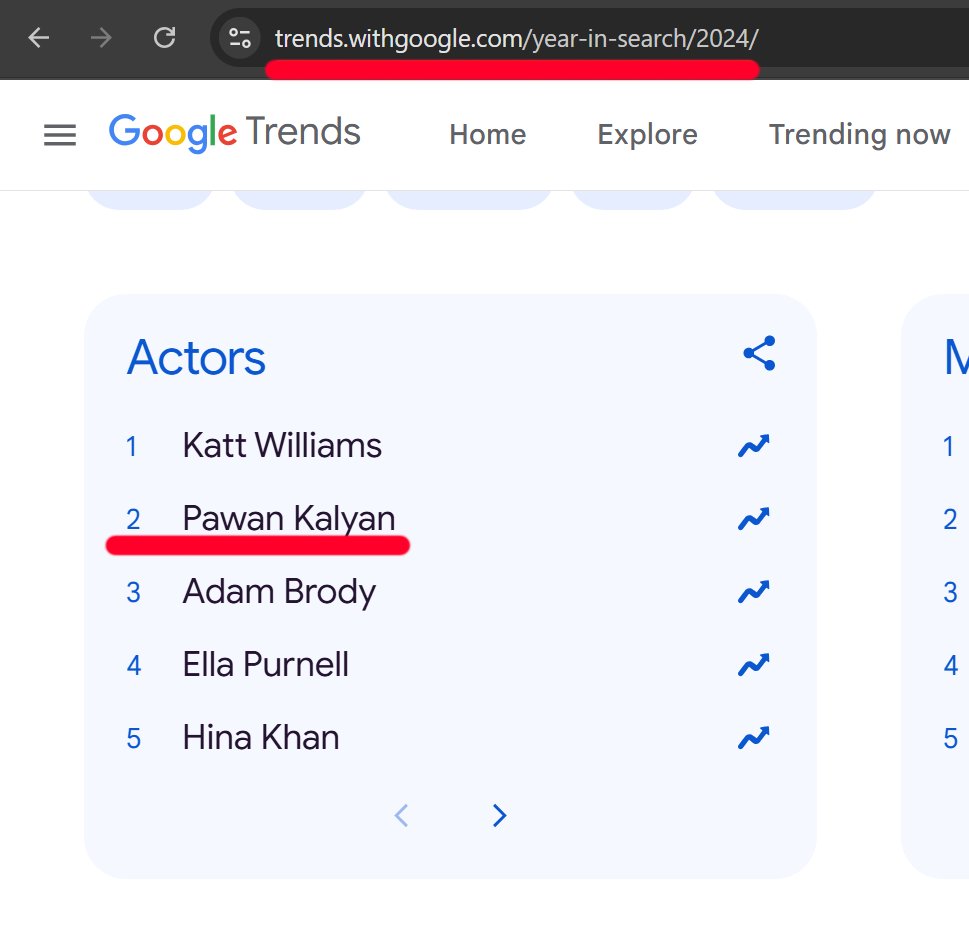This screenshot has height=933, width=969.
Task: Reload the page with the refresh icon
Action: coord(164,38)
